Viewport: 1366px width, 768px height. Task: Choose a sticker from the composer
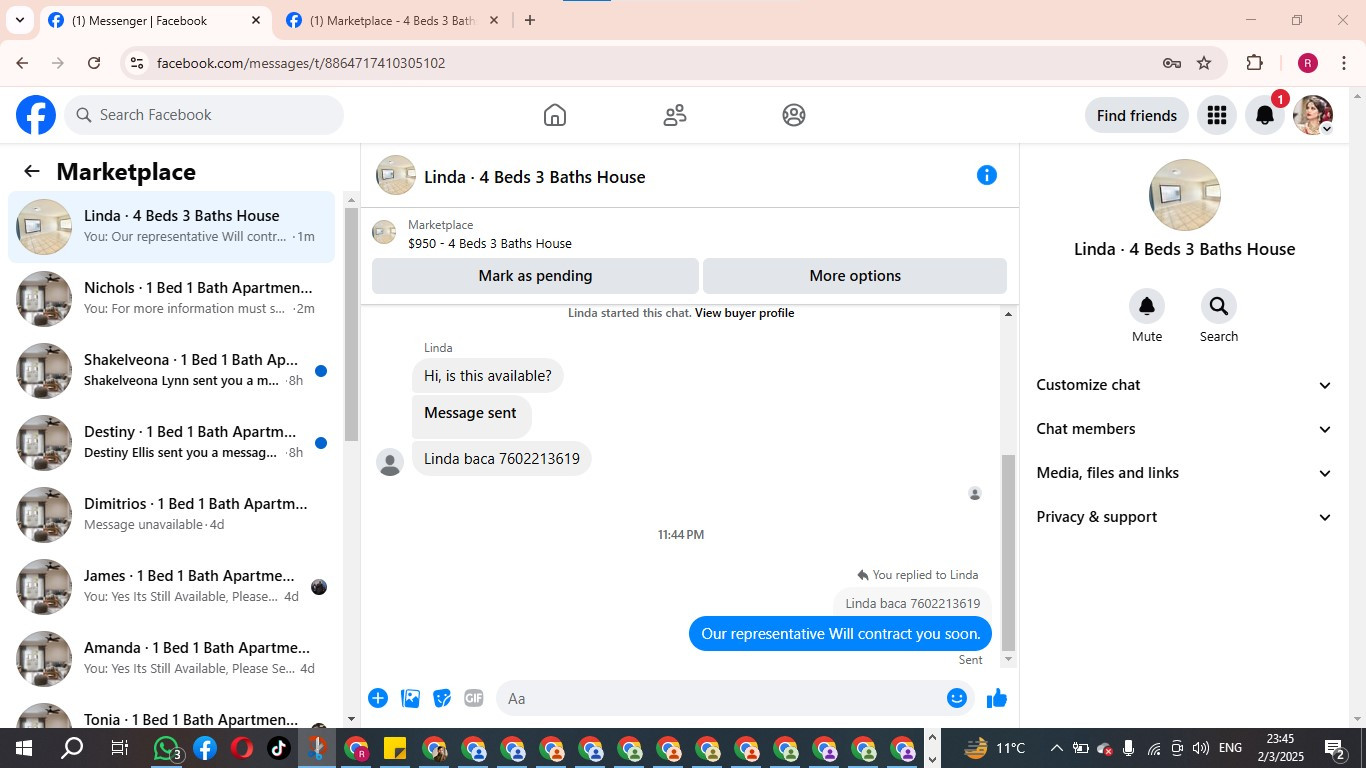click(x=442, y=698)
